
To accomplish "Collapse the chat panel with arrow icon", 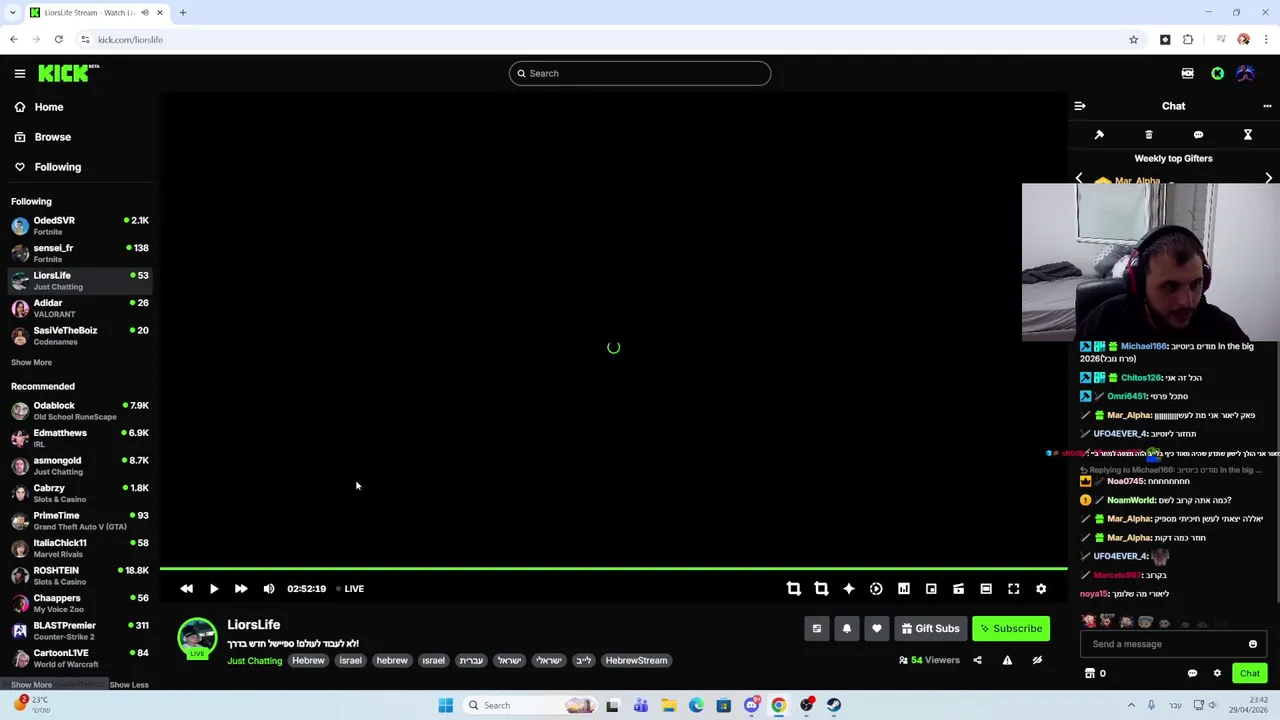I will 1080,106.
